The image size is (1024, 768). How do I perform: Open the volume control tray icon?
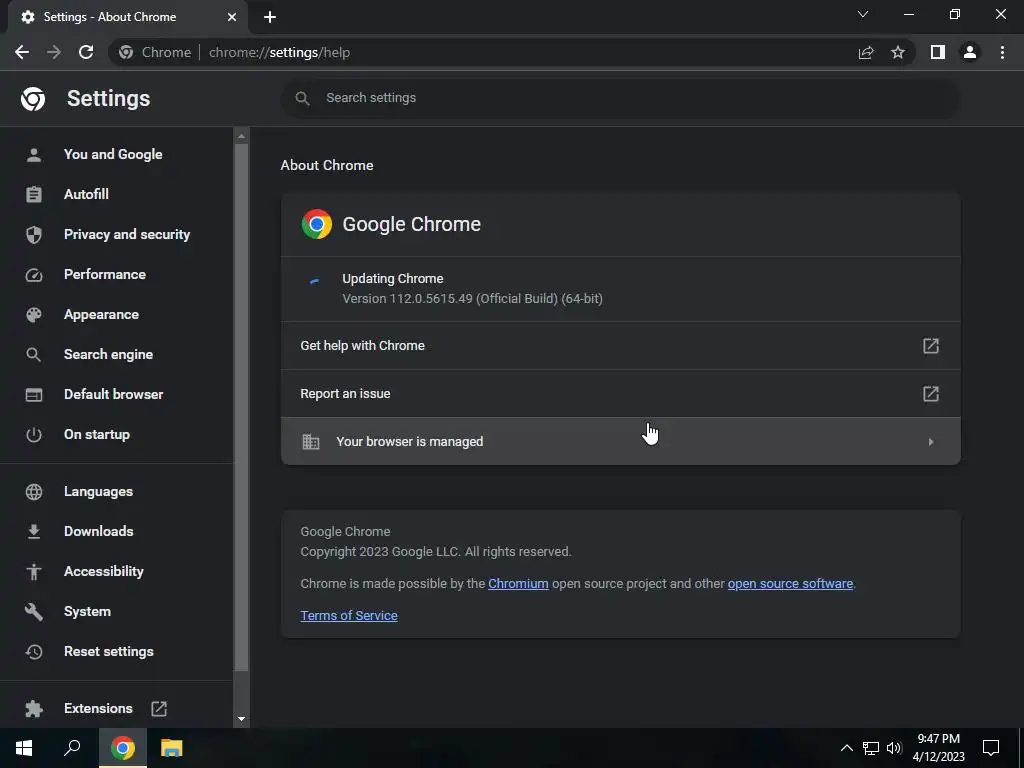(x=894, y=748)
